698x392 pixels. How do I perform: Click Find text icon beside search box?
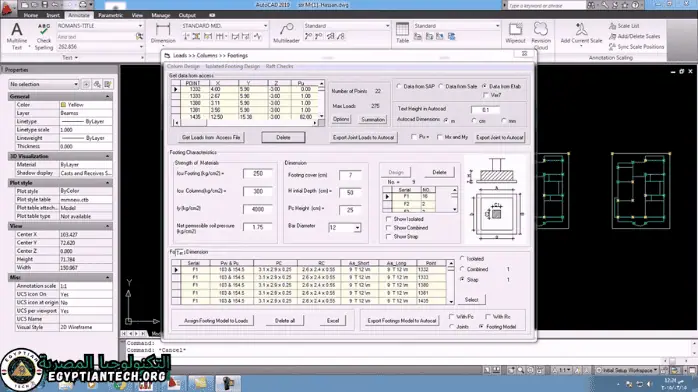pos(139,36)
